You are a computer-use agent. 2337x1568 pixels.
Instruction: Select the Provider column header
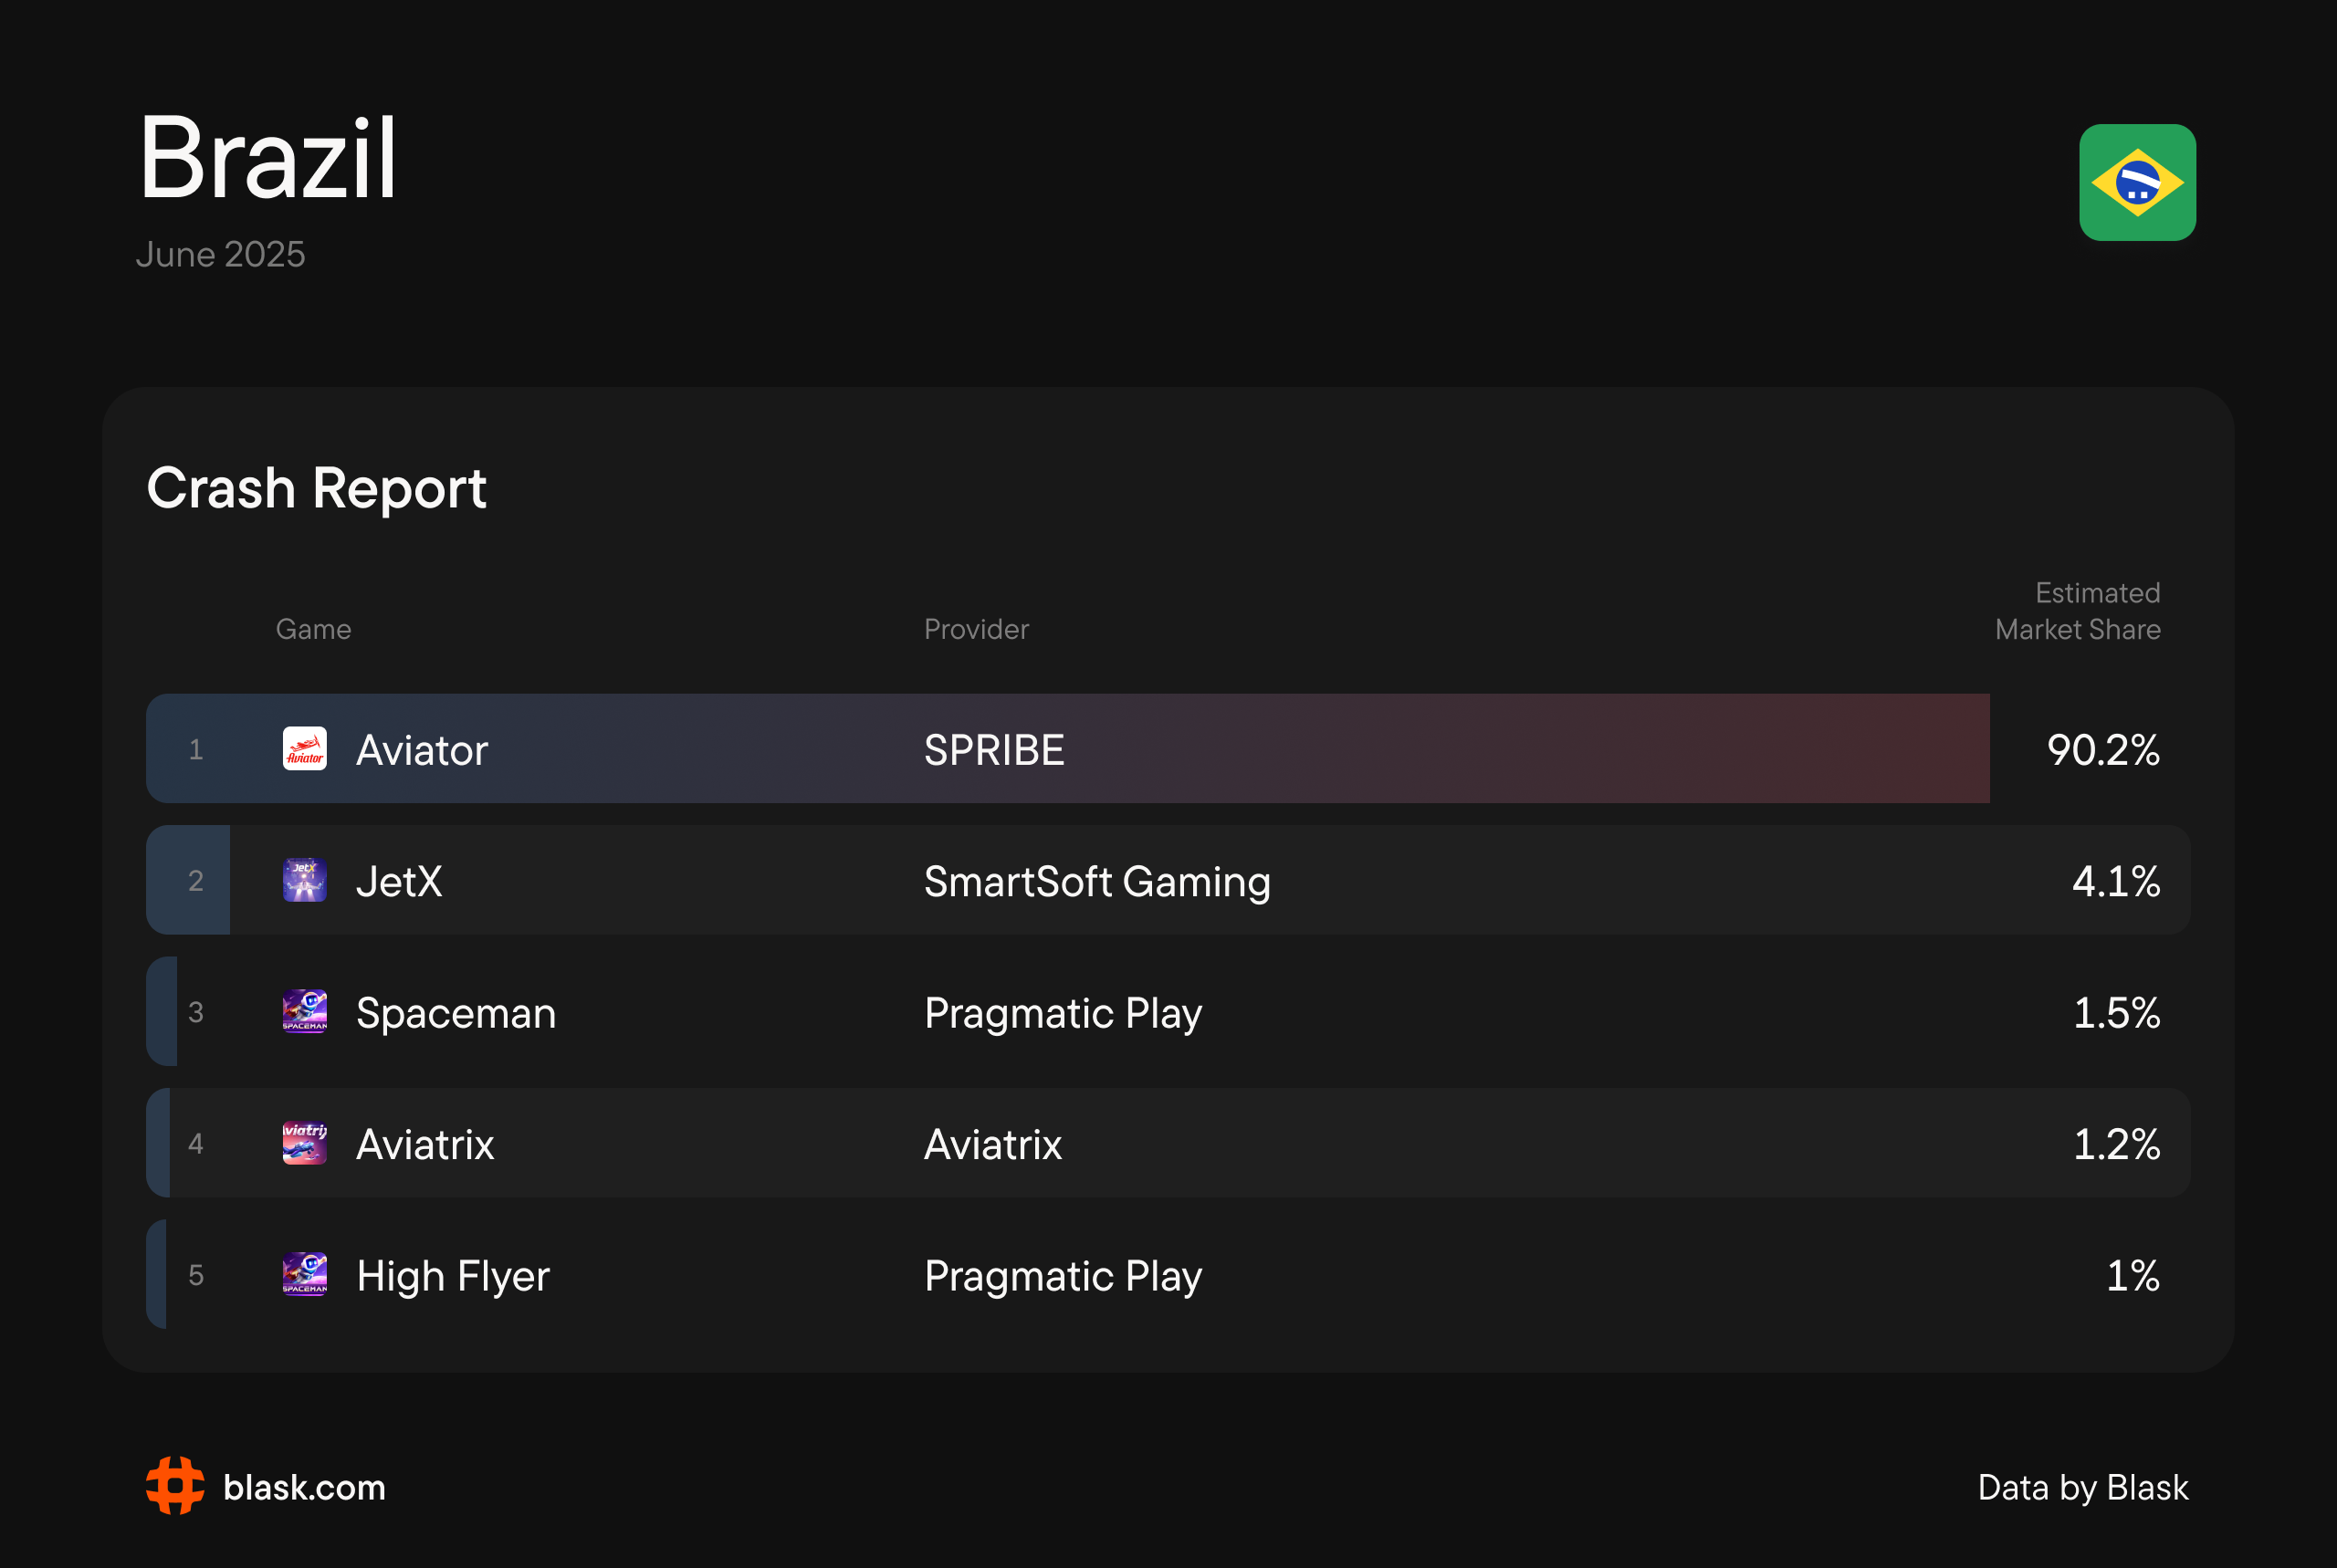[975, 629]
